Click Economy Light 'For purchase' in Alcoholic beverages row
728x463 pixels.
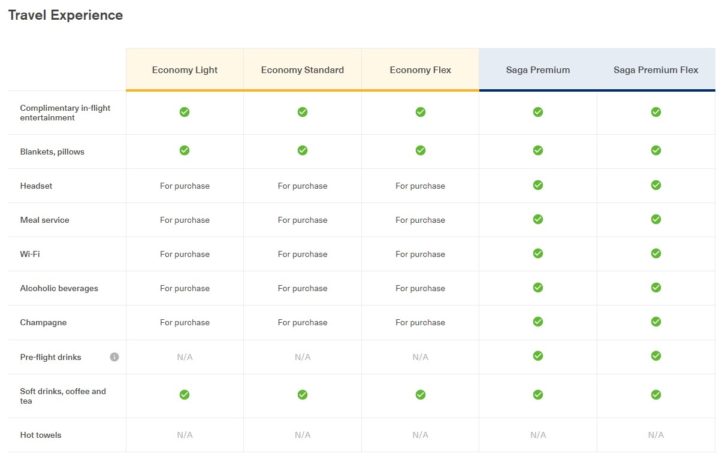tap(185, 288)
